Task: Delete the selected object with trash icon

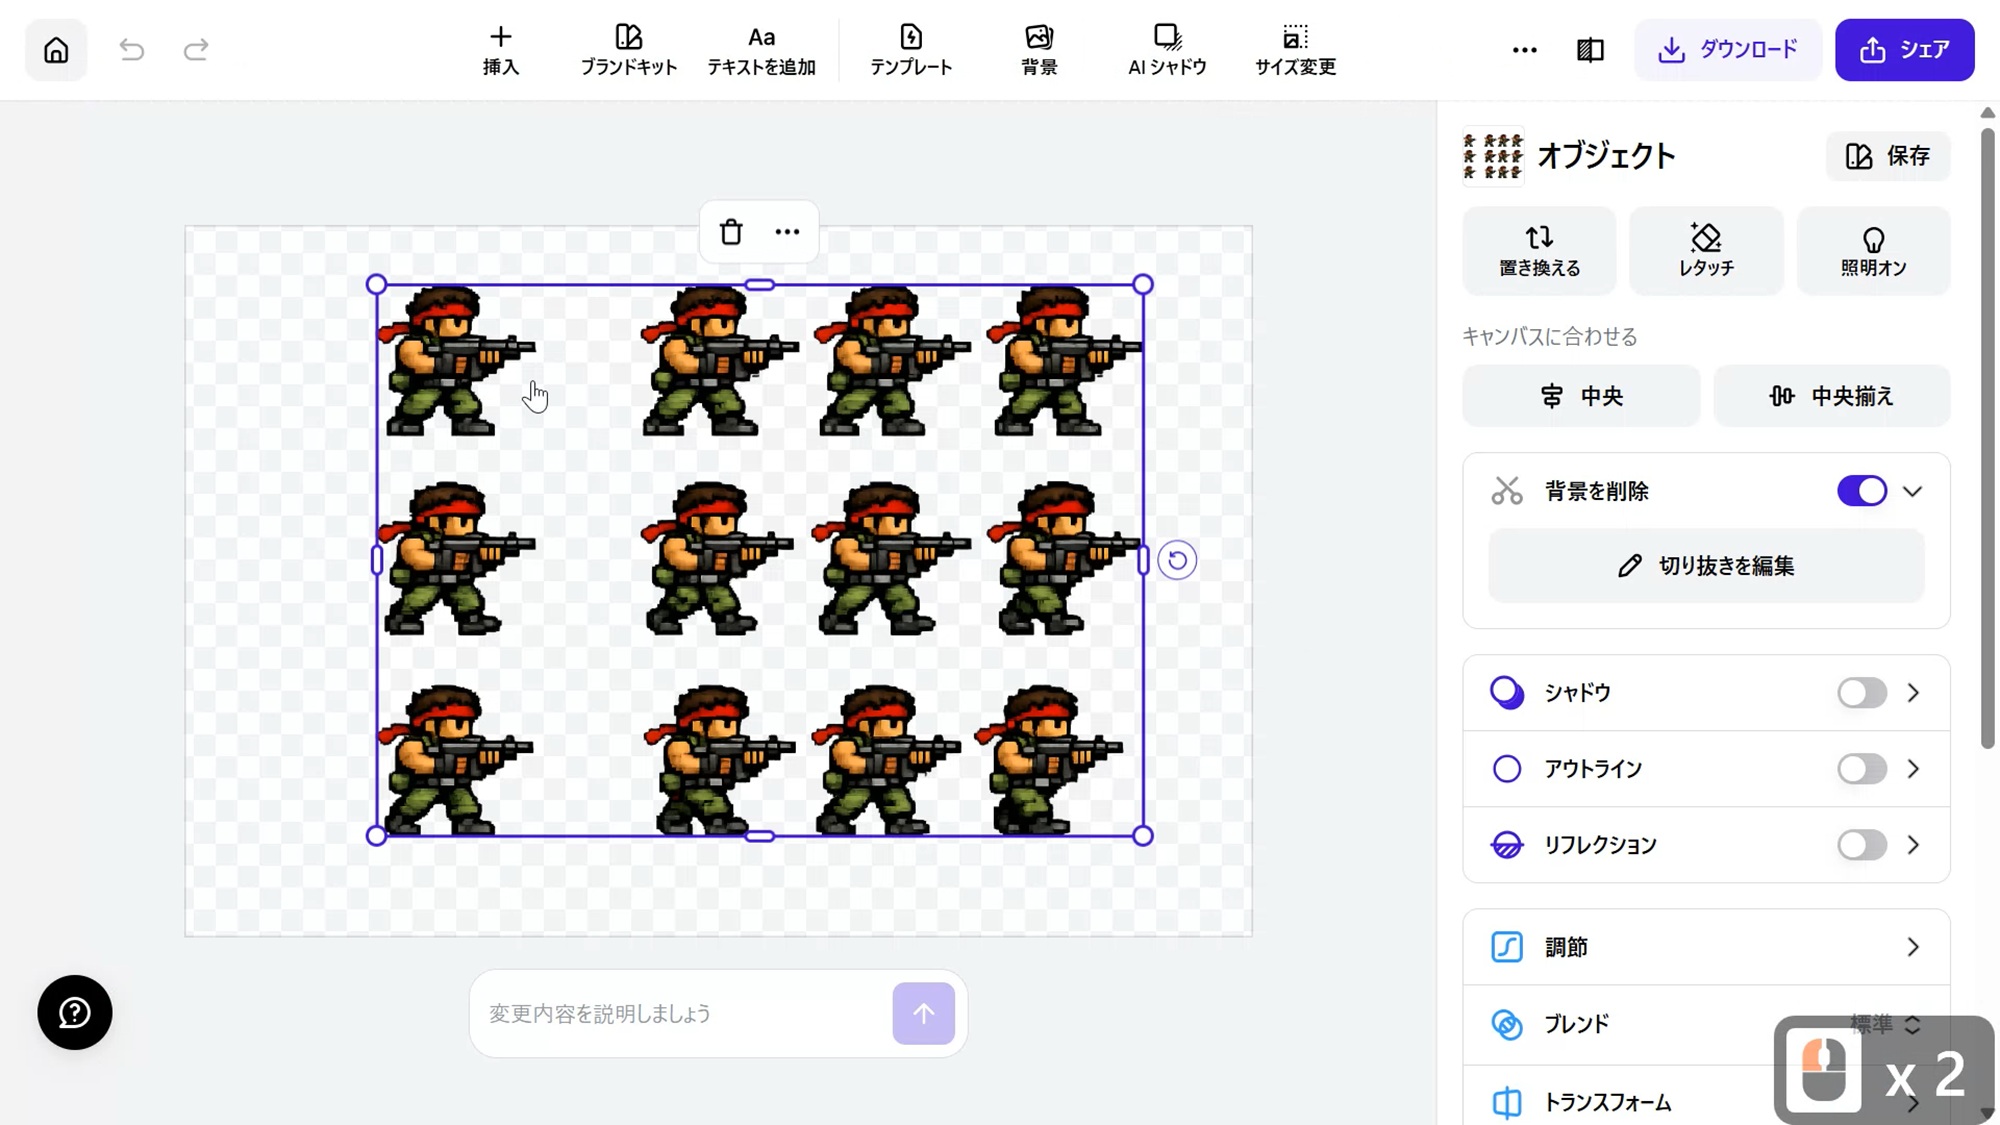Action: point(731,232)
